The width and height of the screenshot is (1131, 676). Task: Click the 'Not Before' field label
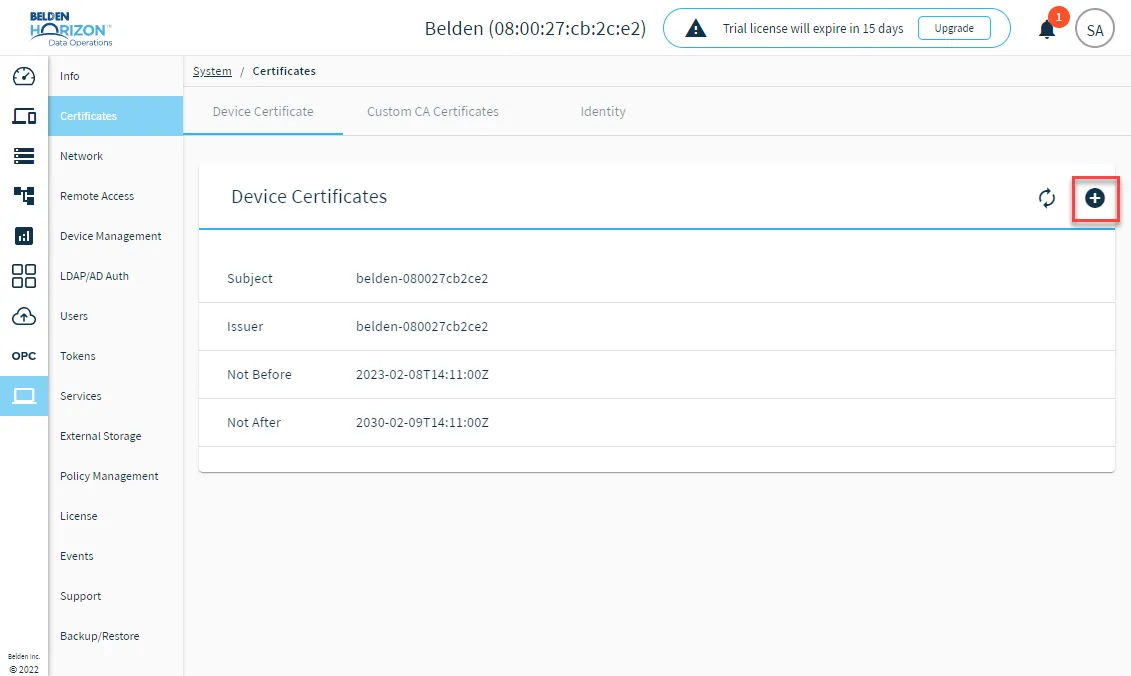click(x=259, y=374)
